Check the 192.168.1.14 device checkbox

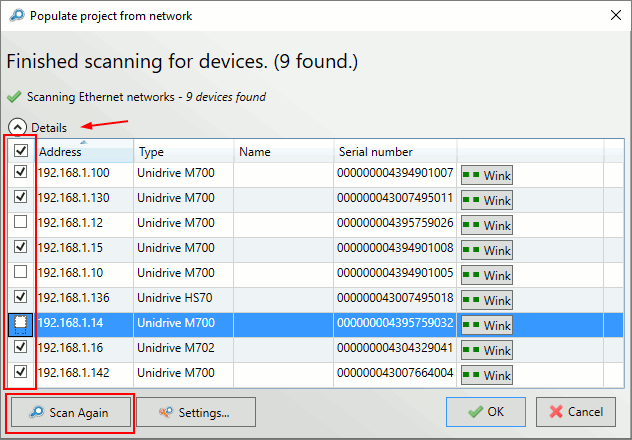coord(21,322)
